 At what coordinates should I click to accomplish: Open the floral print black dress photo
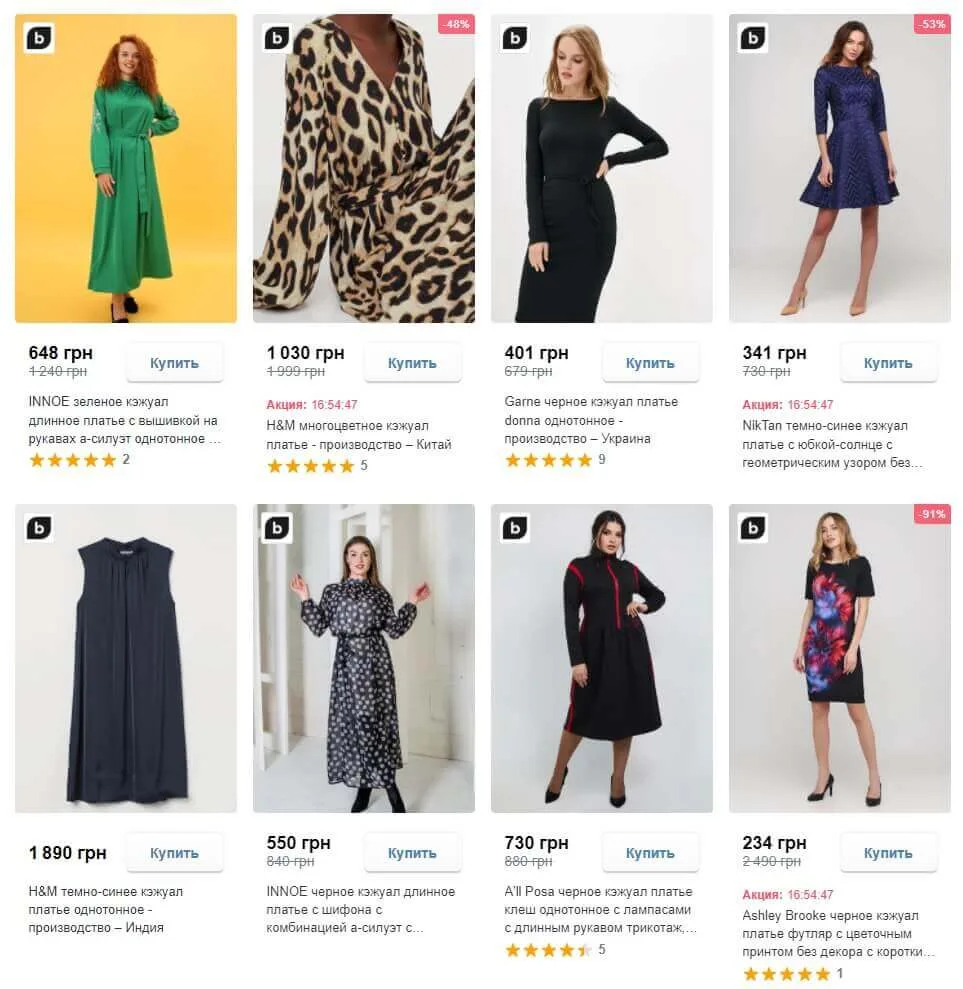840,660
